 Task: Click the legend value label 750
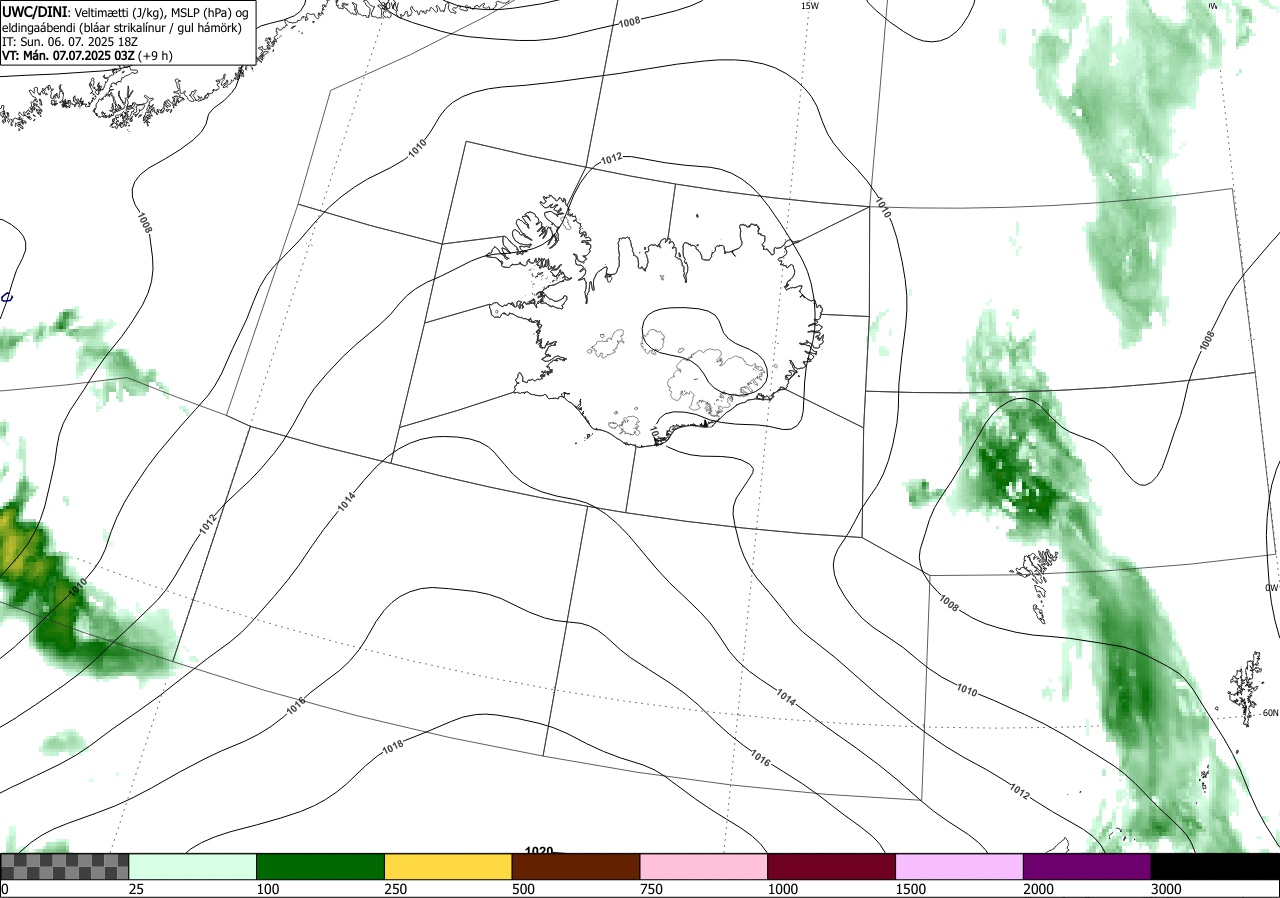pos(651,889)
